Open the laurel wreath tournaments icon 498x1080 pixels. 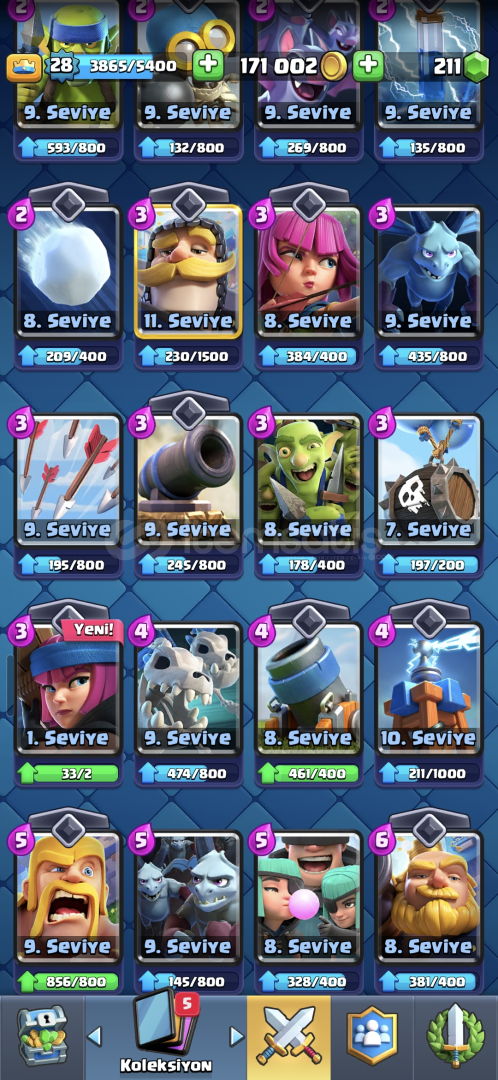click(x=455, y=1037)
